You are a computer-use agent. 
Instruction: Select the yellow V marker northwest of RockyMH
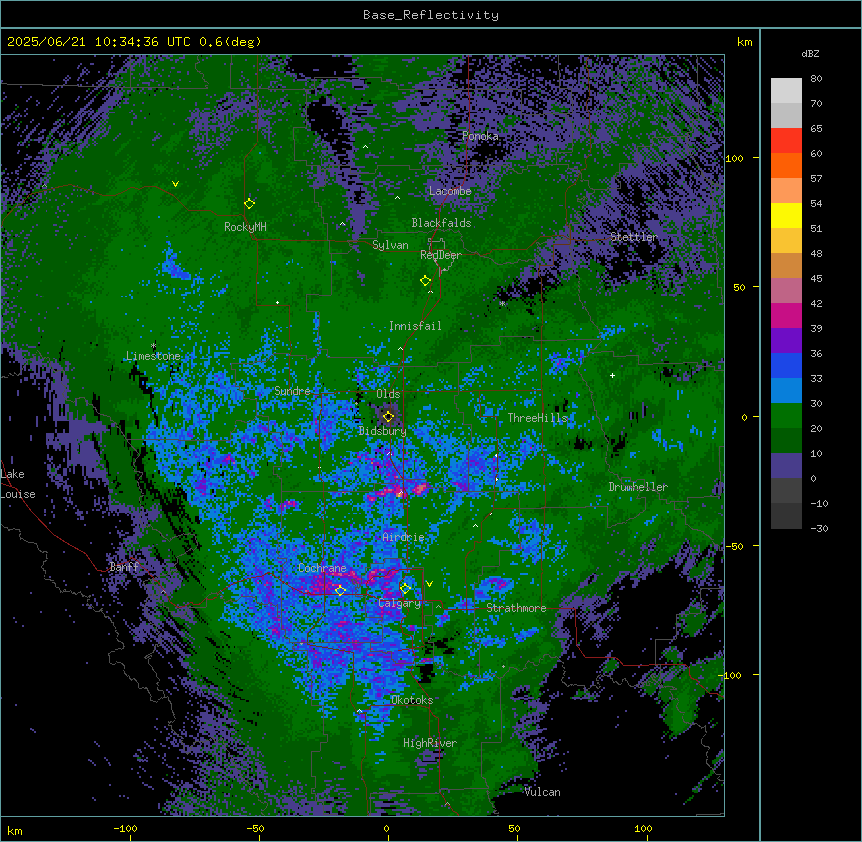coord(175,184)
